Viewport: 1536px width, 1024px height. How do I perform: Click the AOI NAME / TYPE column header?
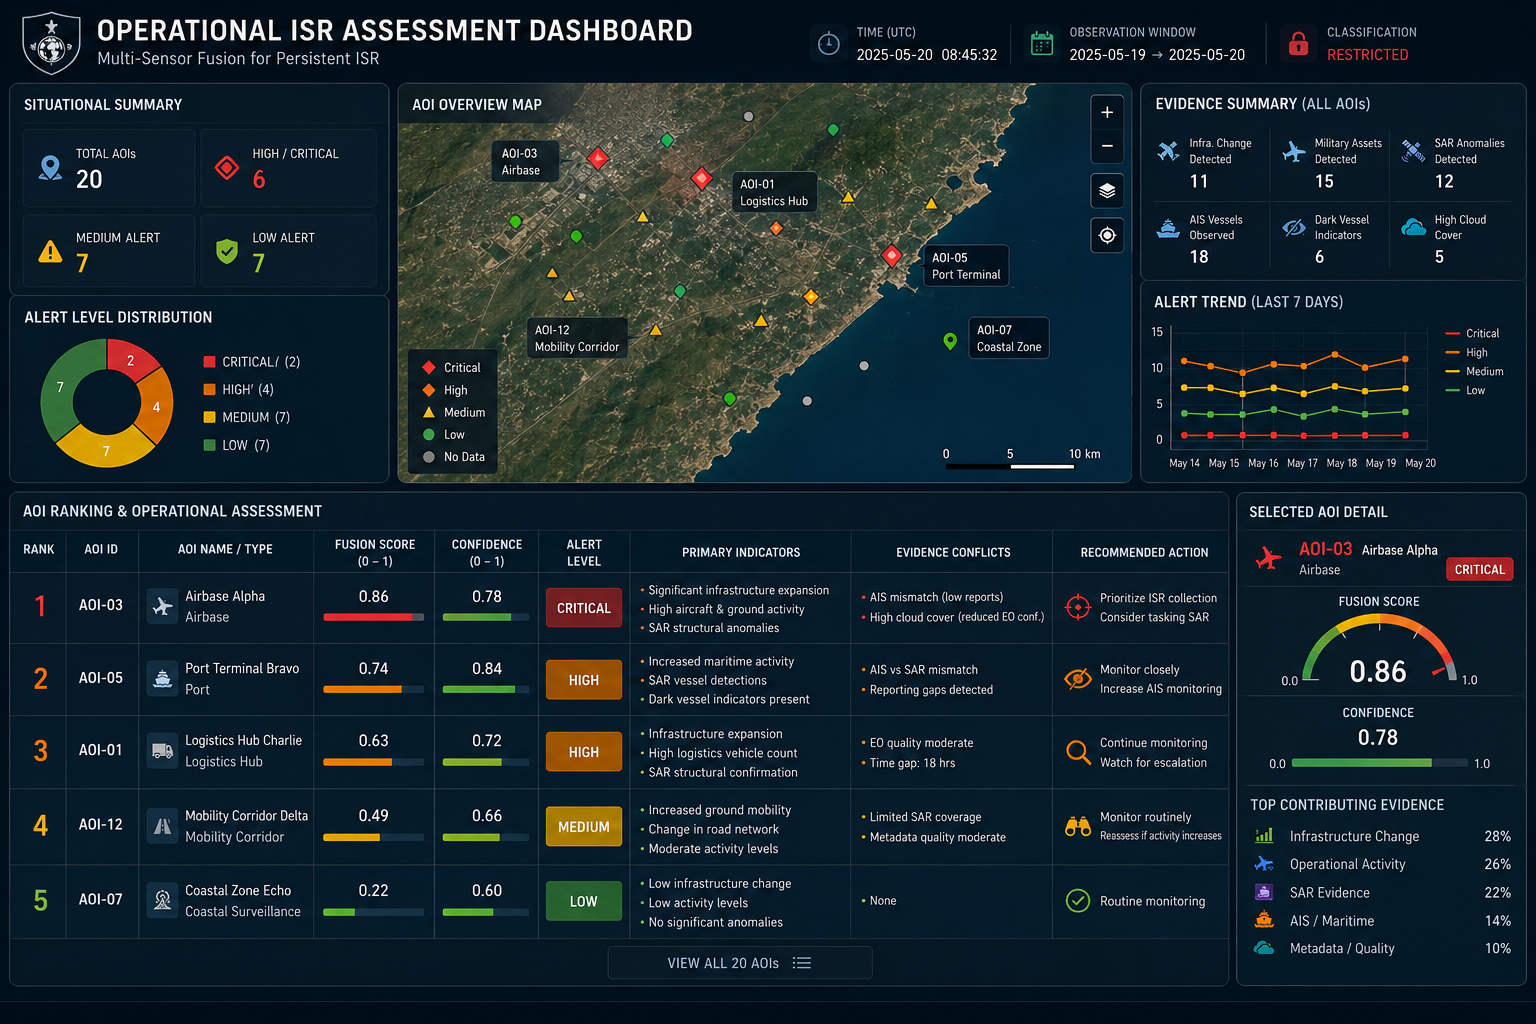coord(225,549)
